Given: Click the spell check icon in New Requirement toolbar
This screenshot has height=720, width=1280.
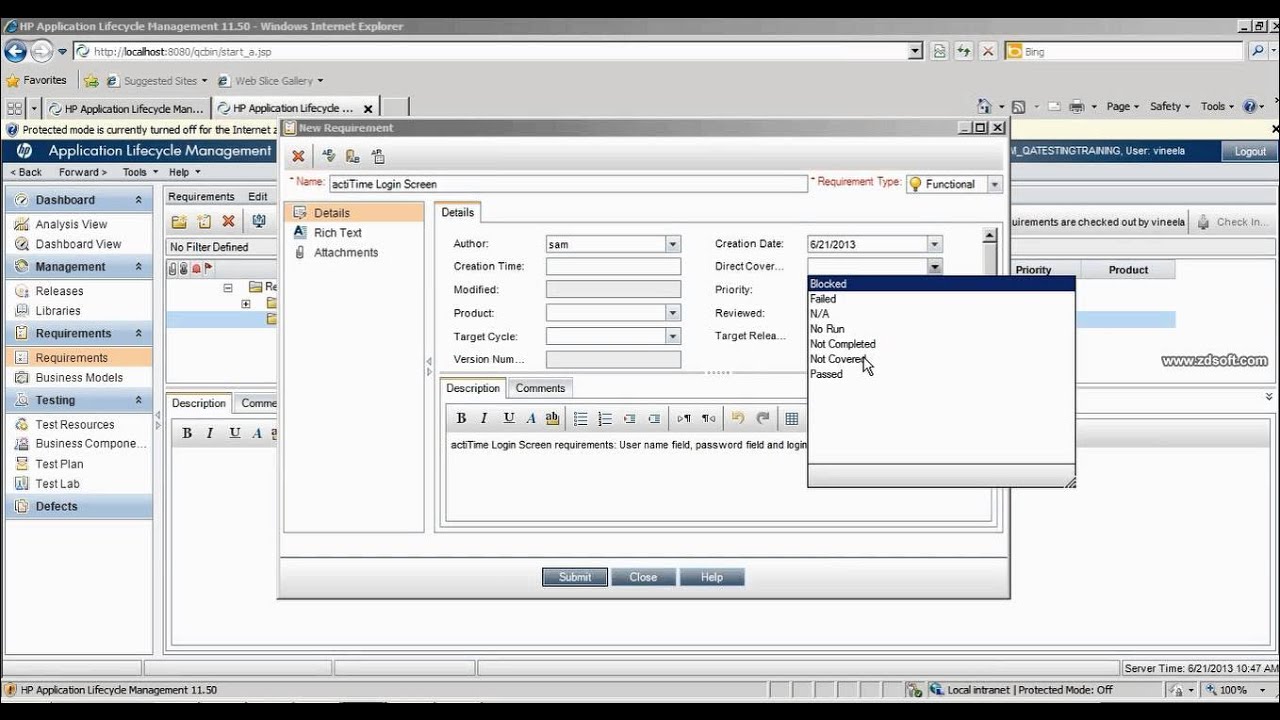Looking at the screenshot, I should coord(328,156).
